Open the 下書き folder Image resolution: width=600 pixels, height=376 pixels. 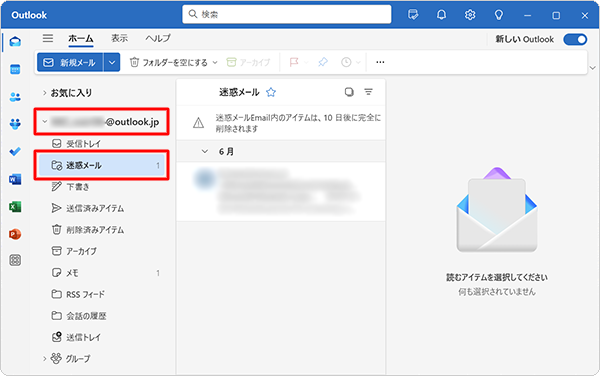101,187
